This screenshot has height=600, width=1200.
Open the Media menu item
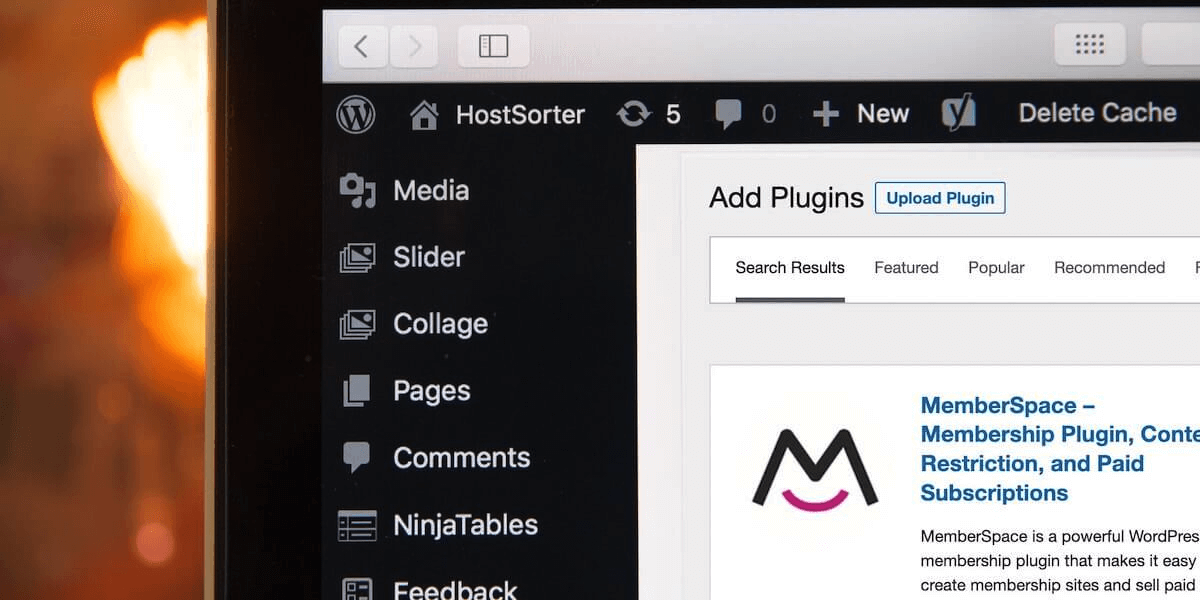(x=431, y=190)
